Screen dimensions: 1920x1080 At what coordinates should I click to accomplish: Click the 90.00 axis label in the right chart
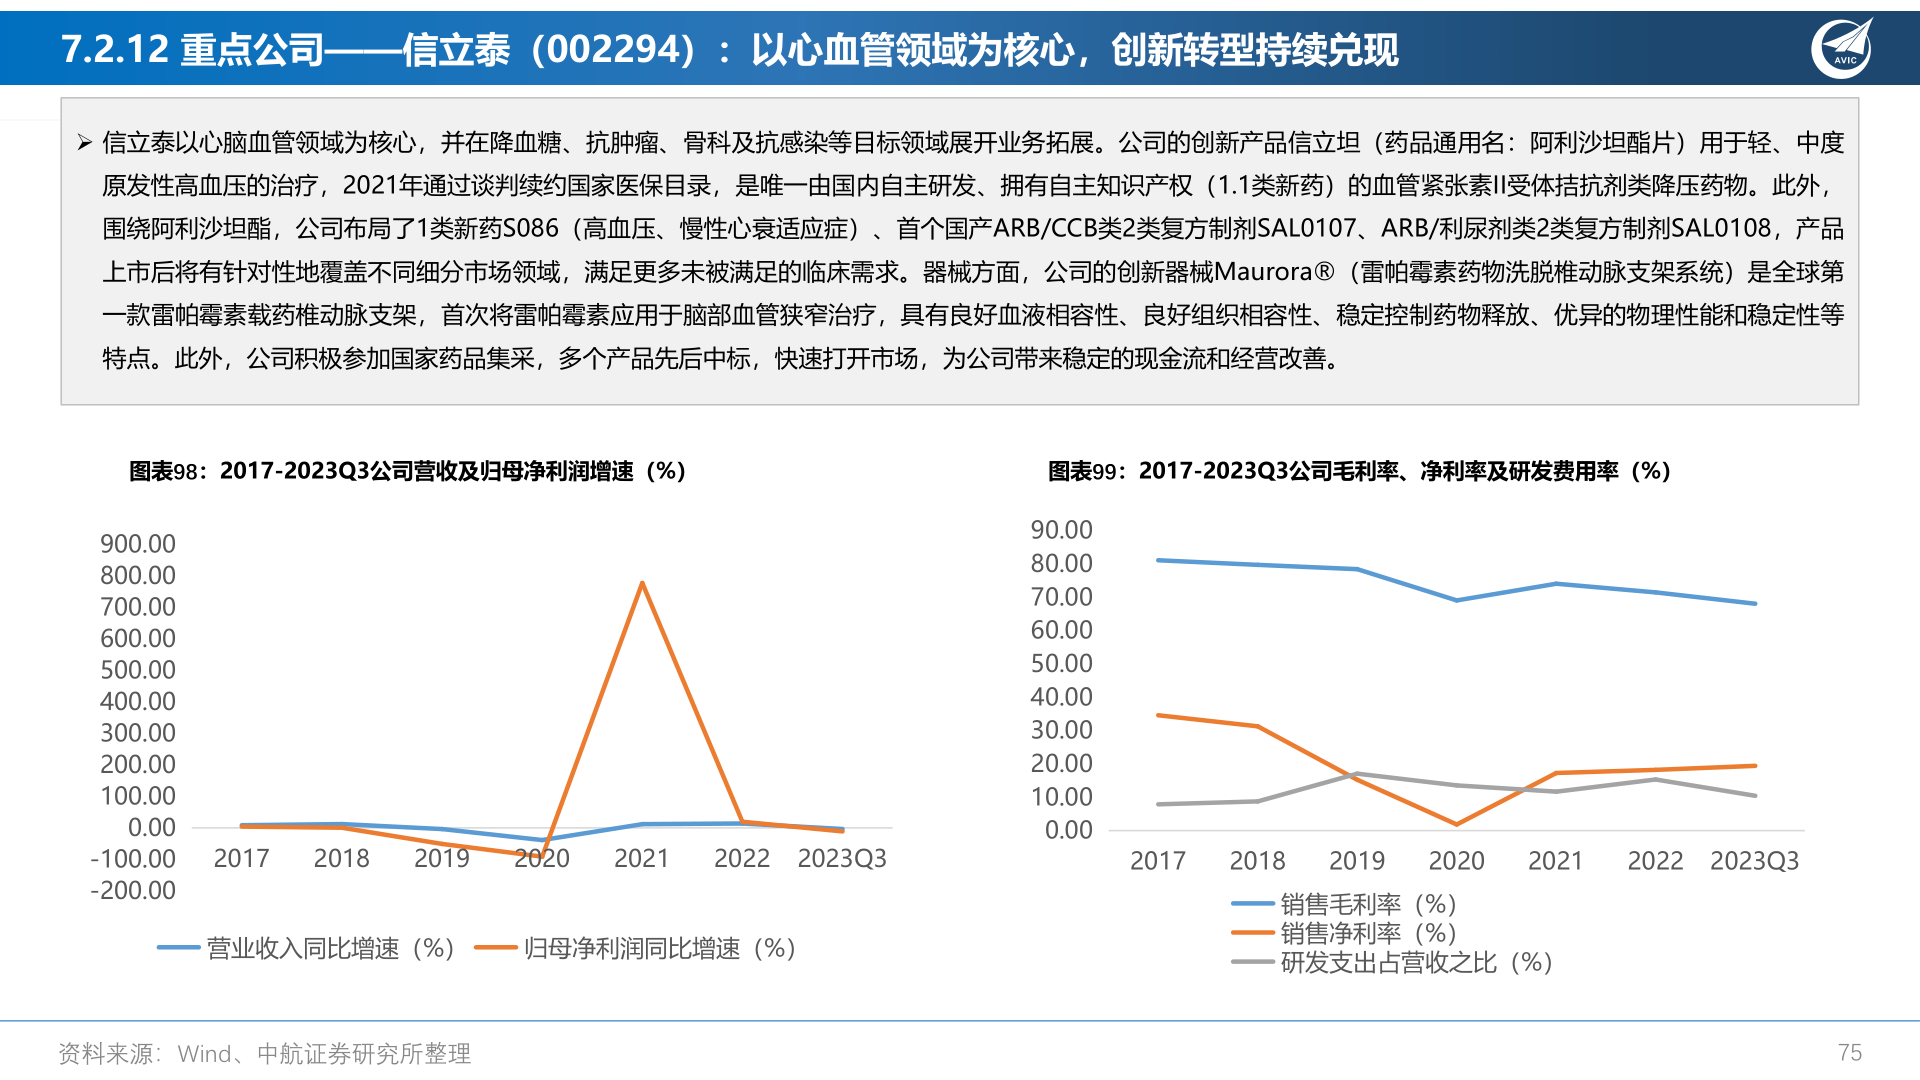click(x=1062, y=530)
